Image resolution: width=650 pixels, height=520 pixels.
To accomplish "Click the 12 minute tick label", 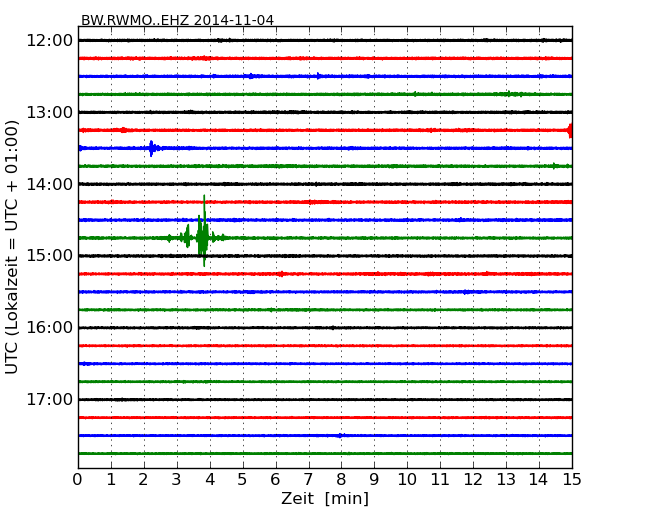I will point(473,480).
